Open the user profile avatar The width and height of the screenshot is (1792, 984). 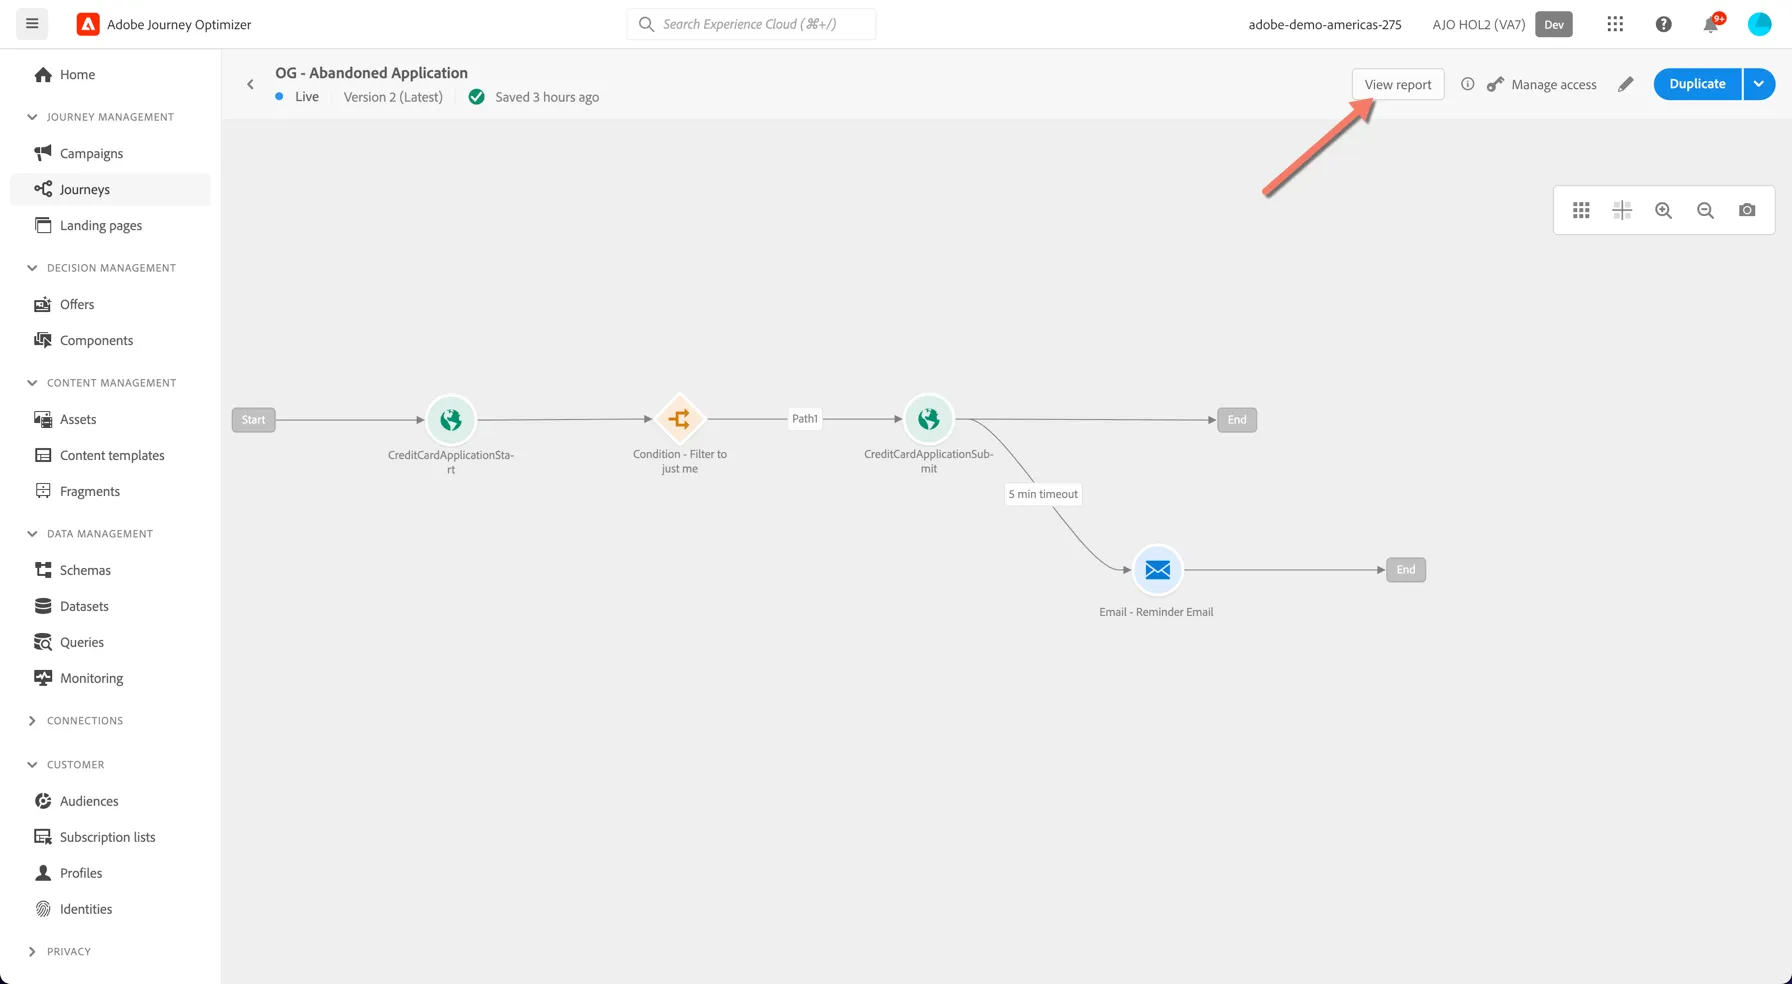(x=1759, y=24)
